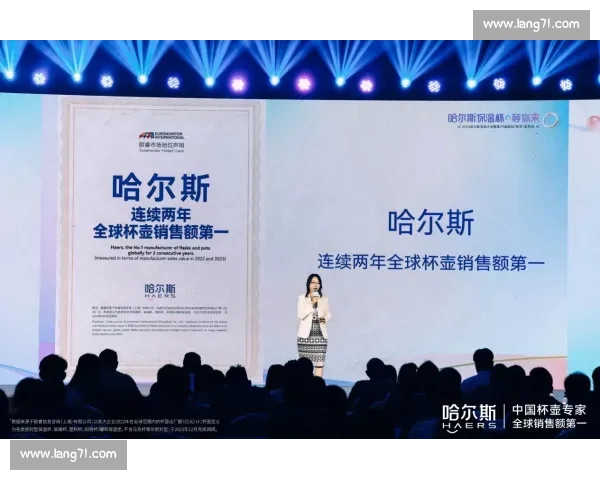The width and height of the screenshot is (600, 480).
Task: Click the 哈尔斯 heading on the right screen
Action: (x=431, y=222)
